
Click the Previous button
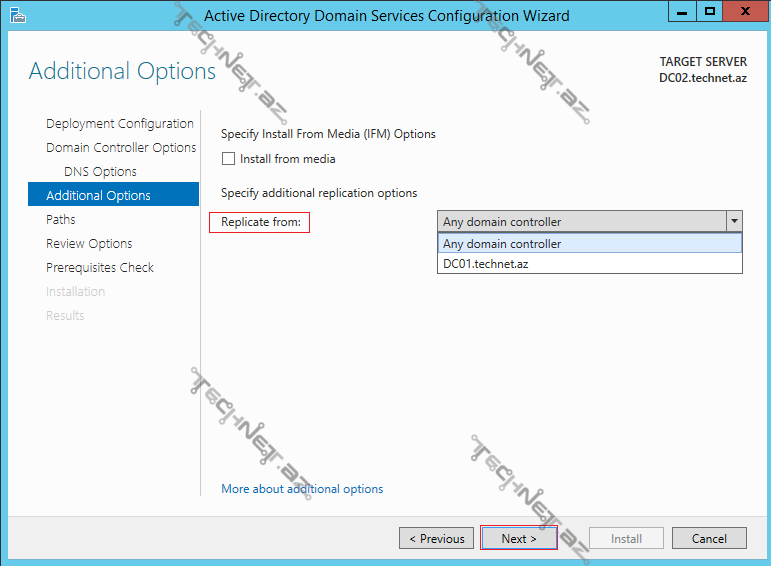437,539
